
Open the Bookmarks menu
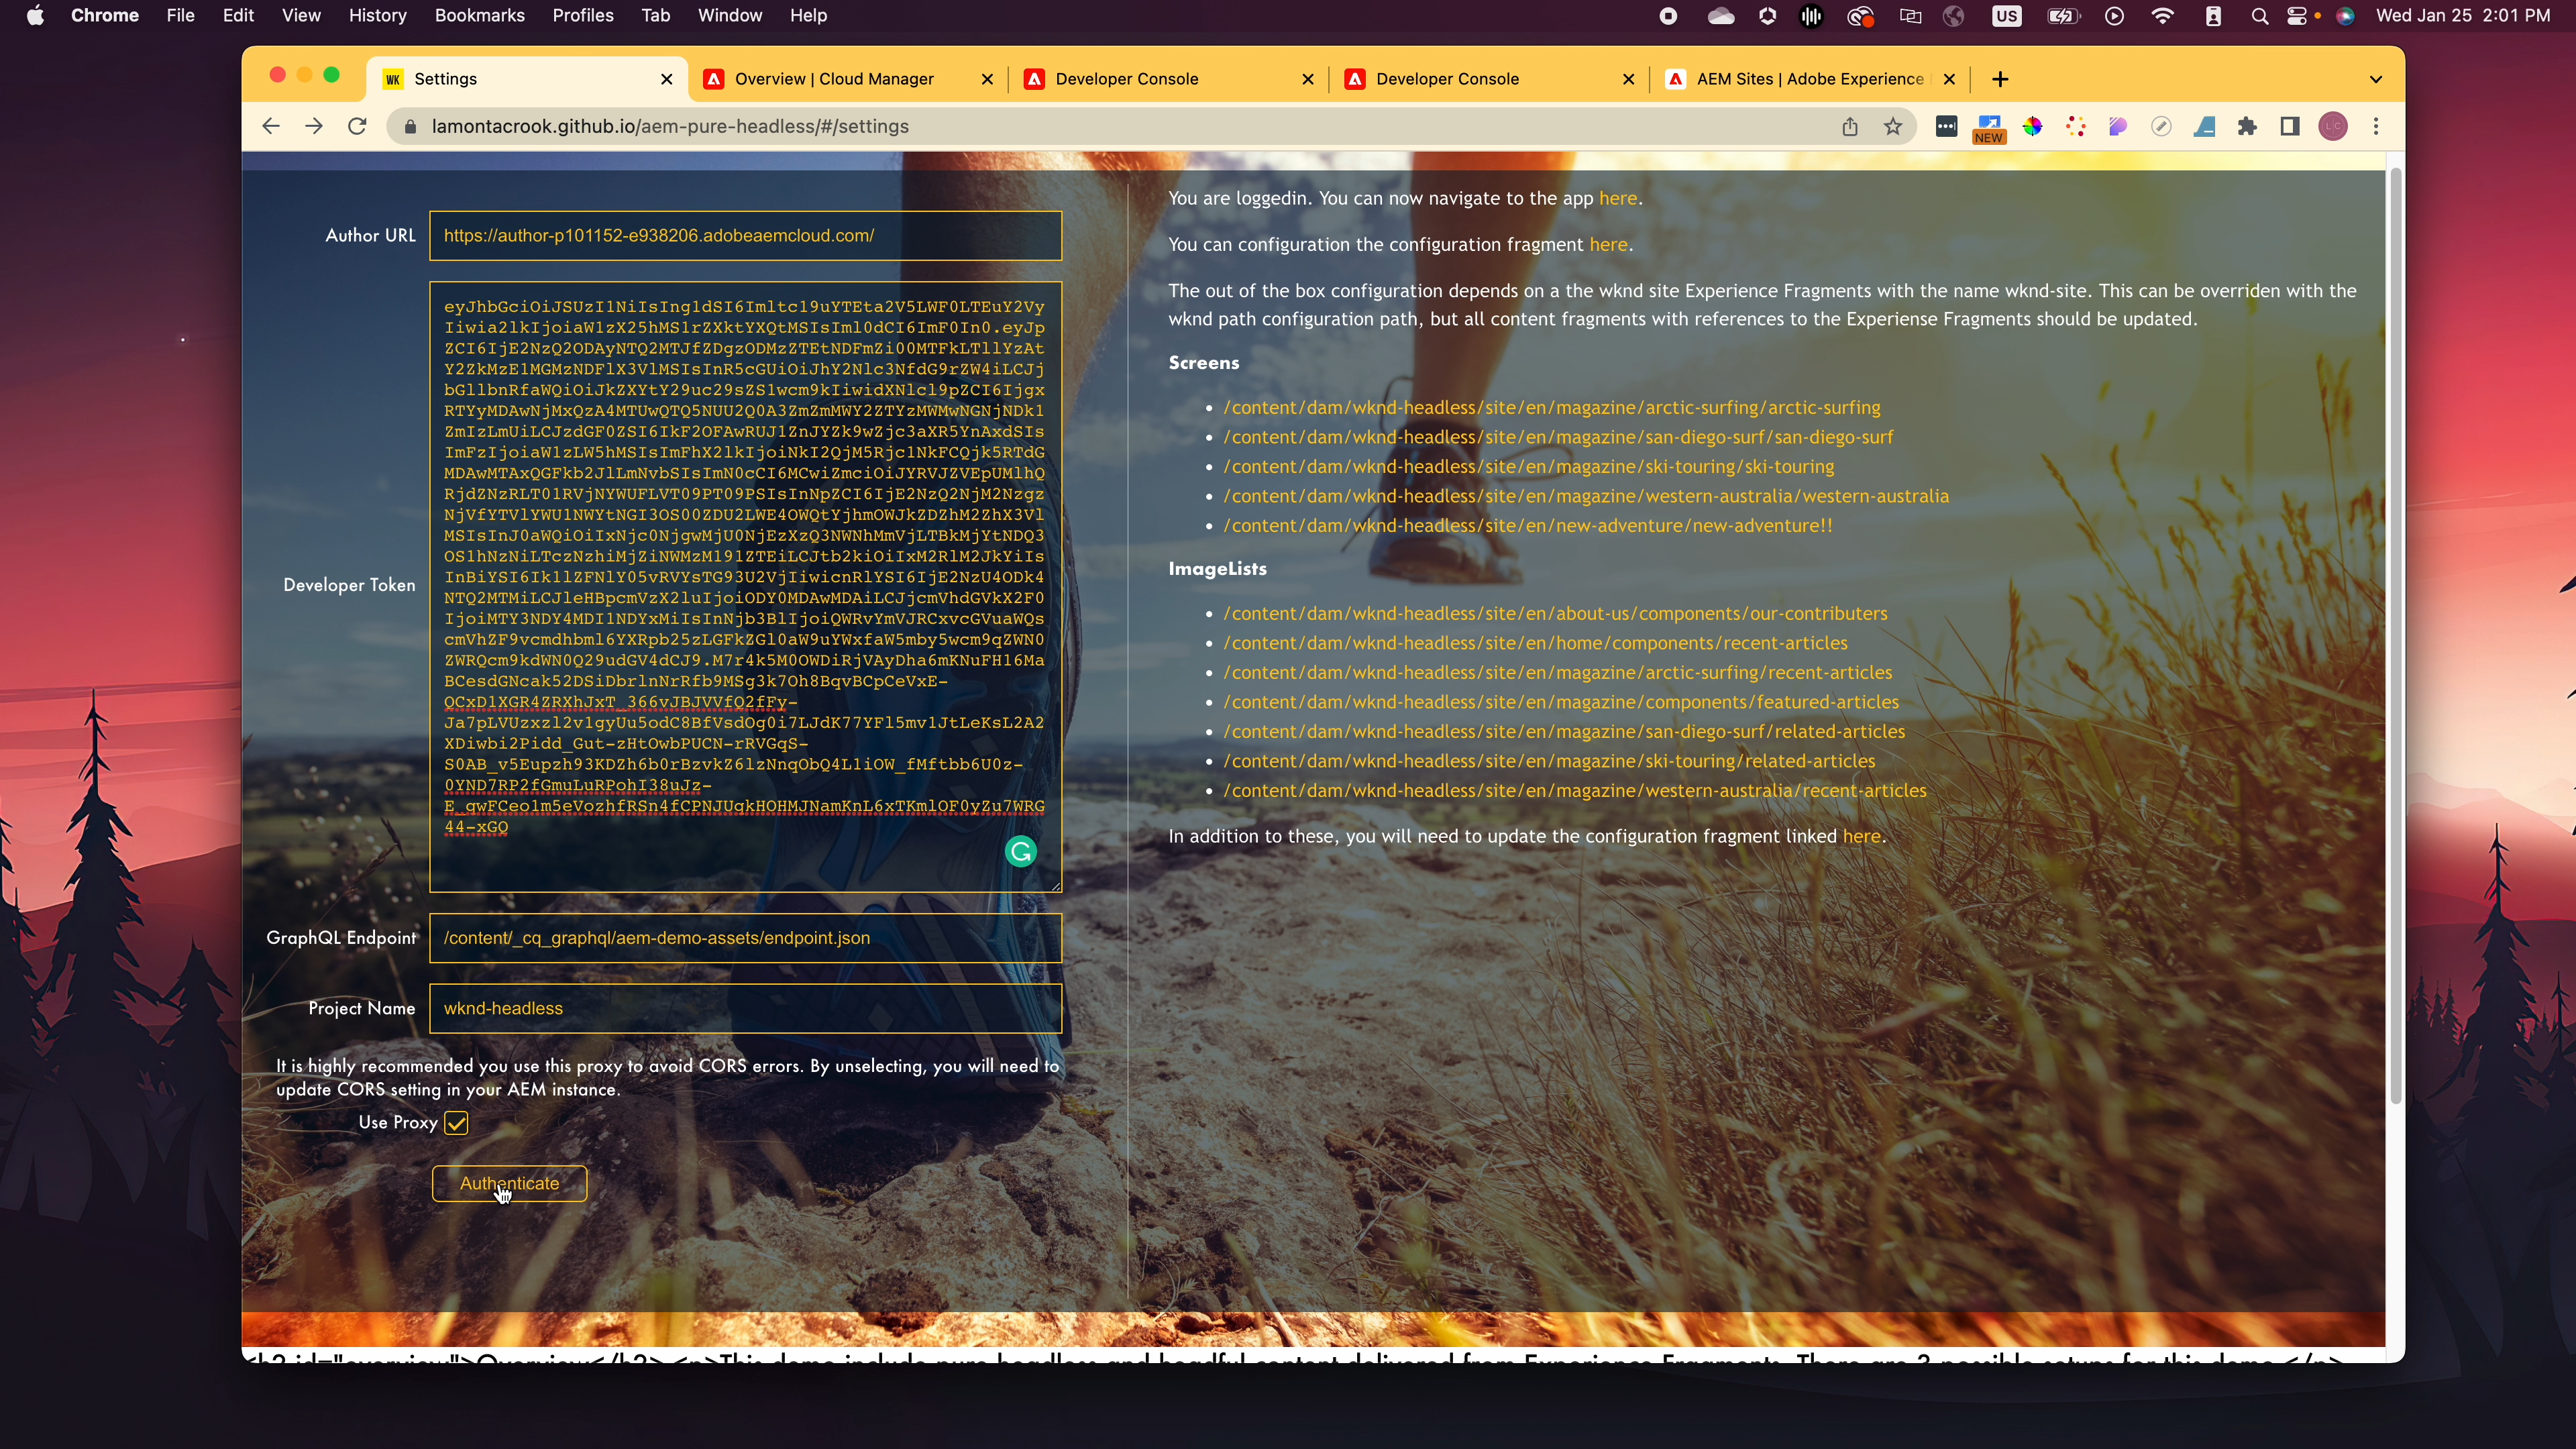click(x=479, y=16)
